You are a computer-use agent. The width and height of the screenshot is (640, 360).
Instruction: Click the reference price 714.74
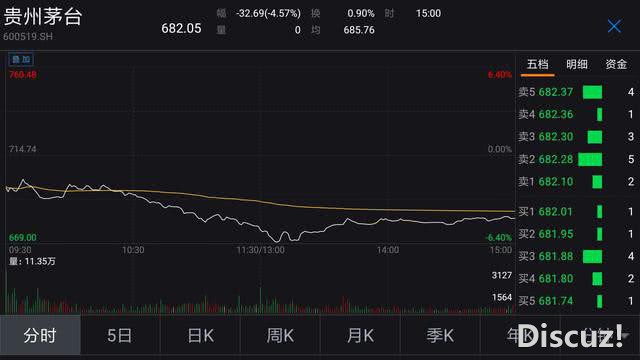coord(23,149)
